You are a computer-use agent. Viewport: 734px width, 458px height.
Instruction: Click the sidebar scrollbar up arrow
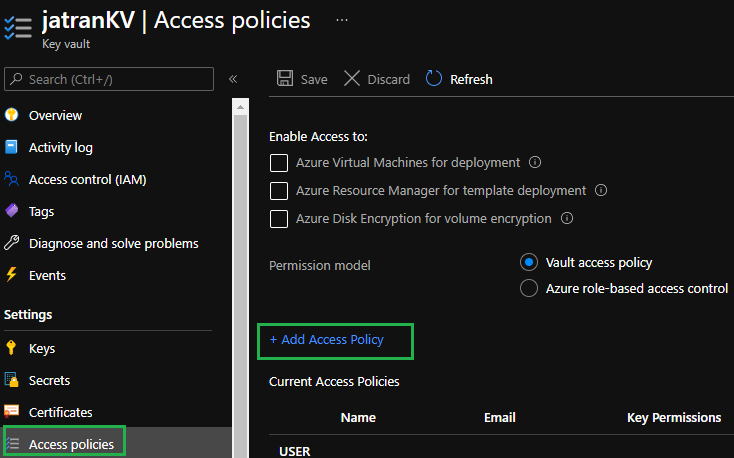(x=240, y=107)
